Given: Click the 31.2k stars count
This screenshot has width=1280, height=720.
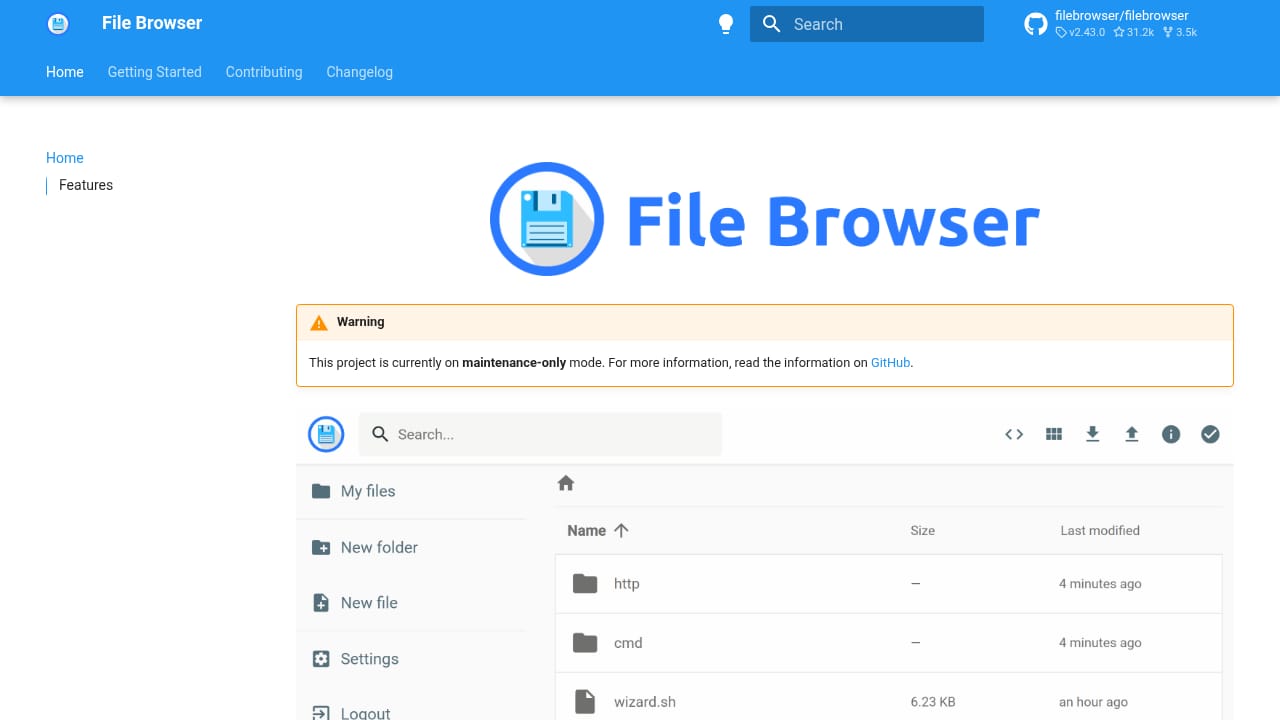Looking at the screenshot, I should pos(1134,33).
